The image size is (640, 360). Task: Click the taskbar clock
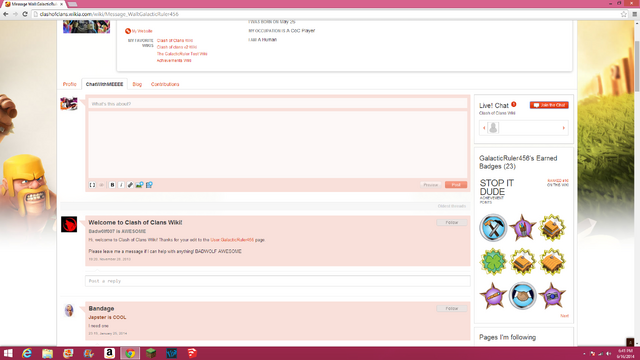coord(626,353)
